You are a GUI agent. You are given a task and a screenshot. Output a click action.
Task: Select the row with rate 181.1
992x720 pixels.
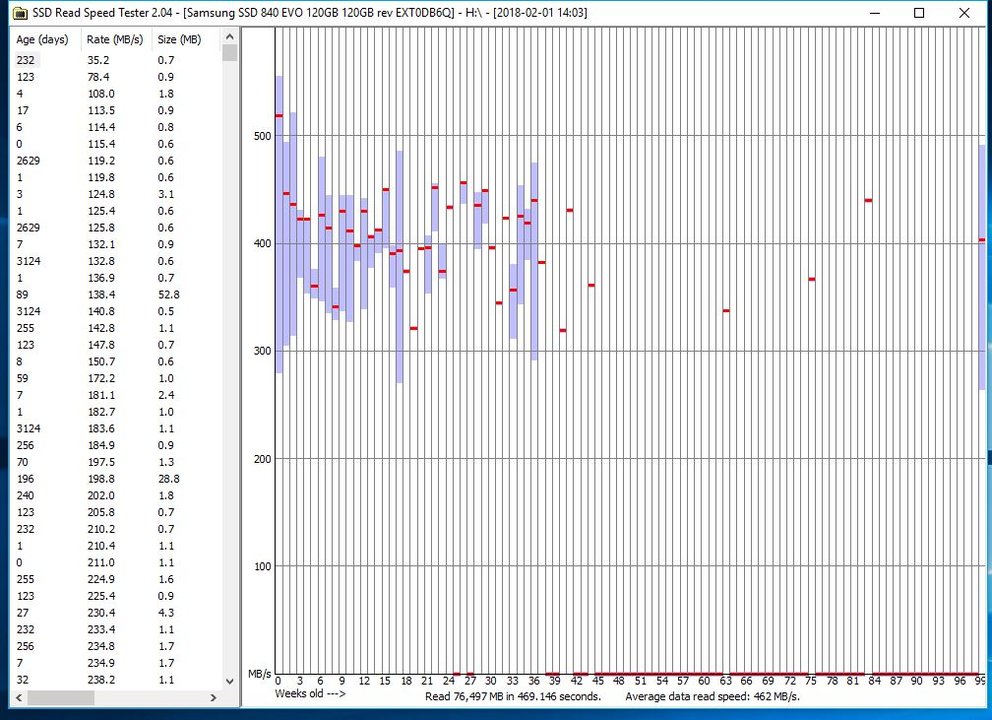coord(117,395)
